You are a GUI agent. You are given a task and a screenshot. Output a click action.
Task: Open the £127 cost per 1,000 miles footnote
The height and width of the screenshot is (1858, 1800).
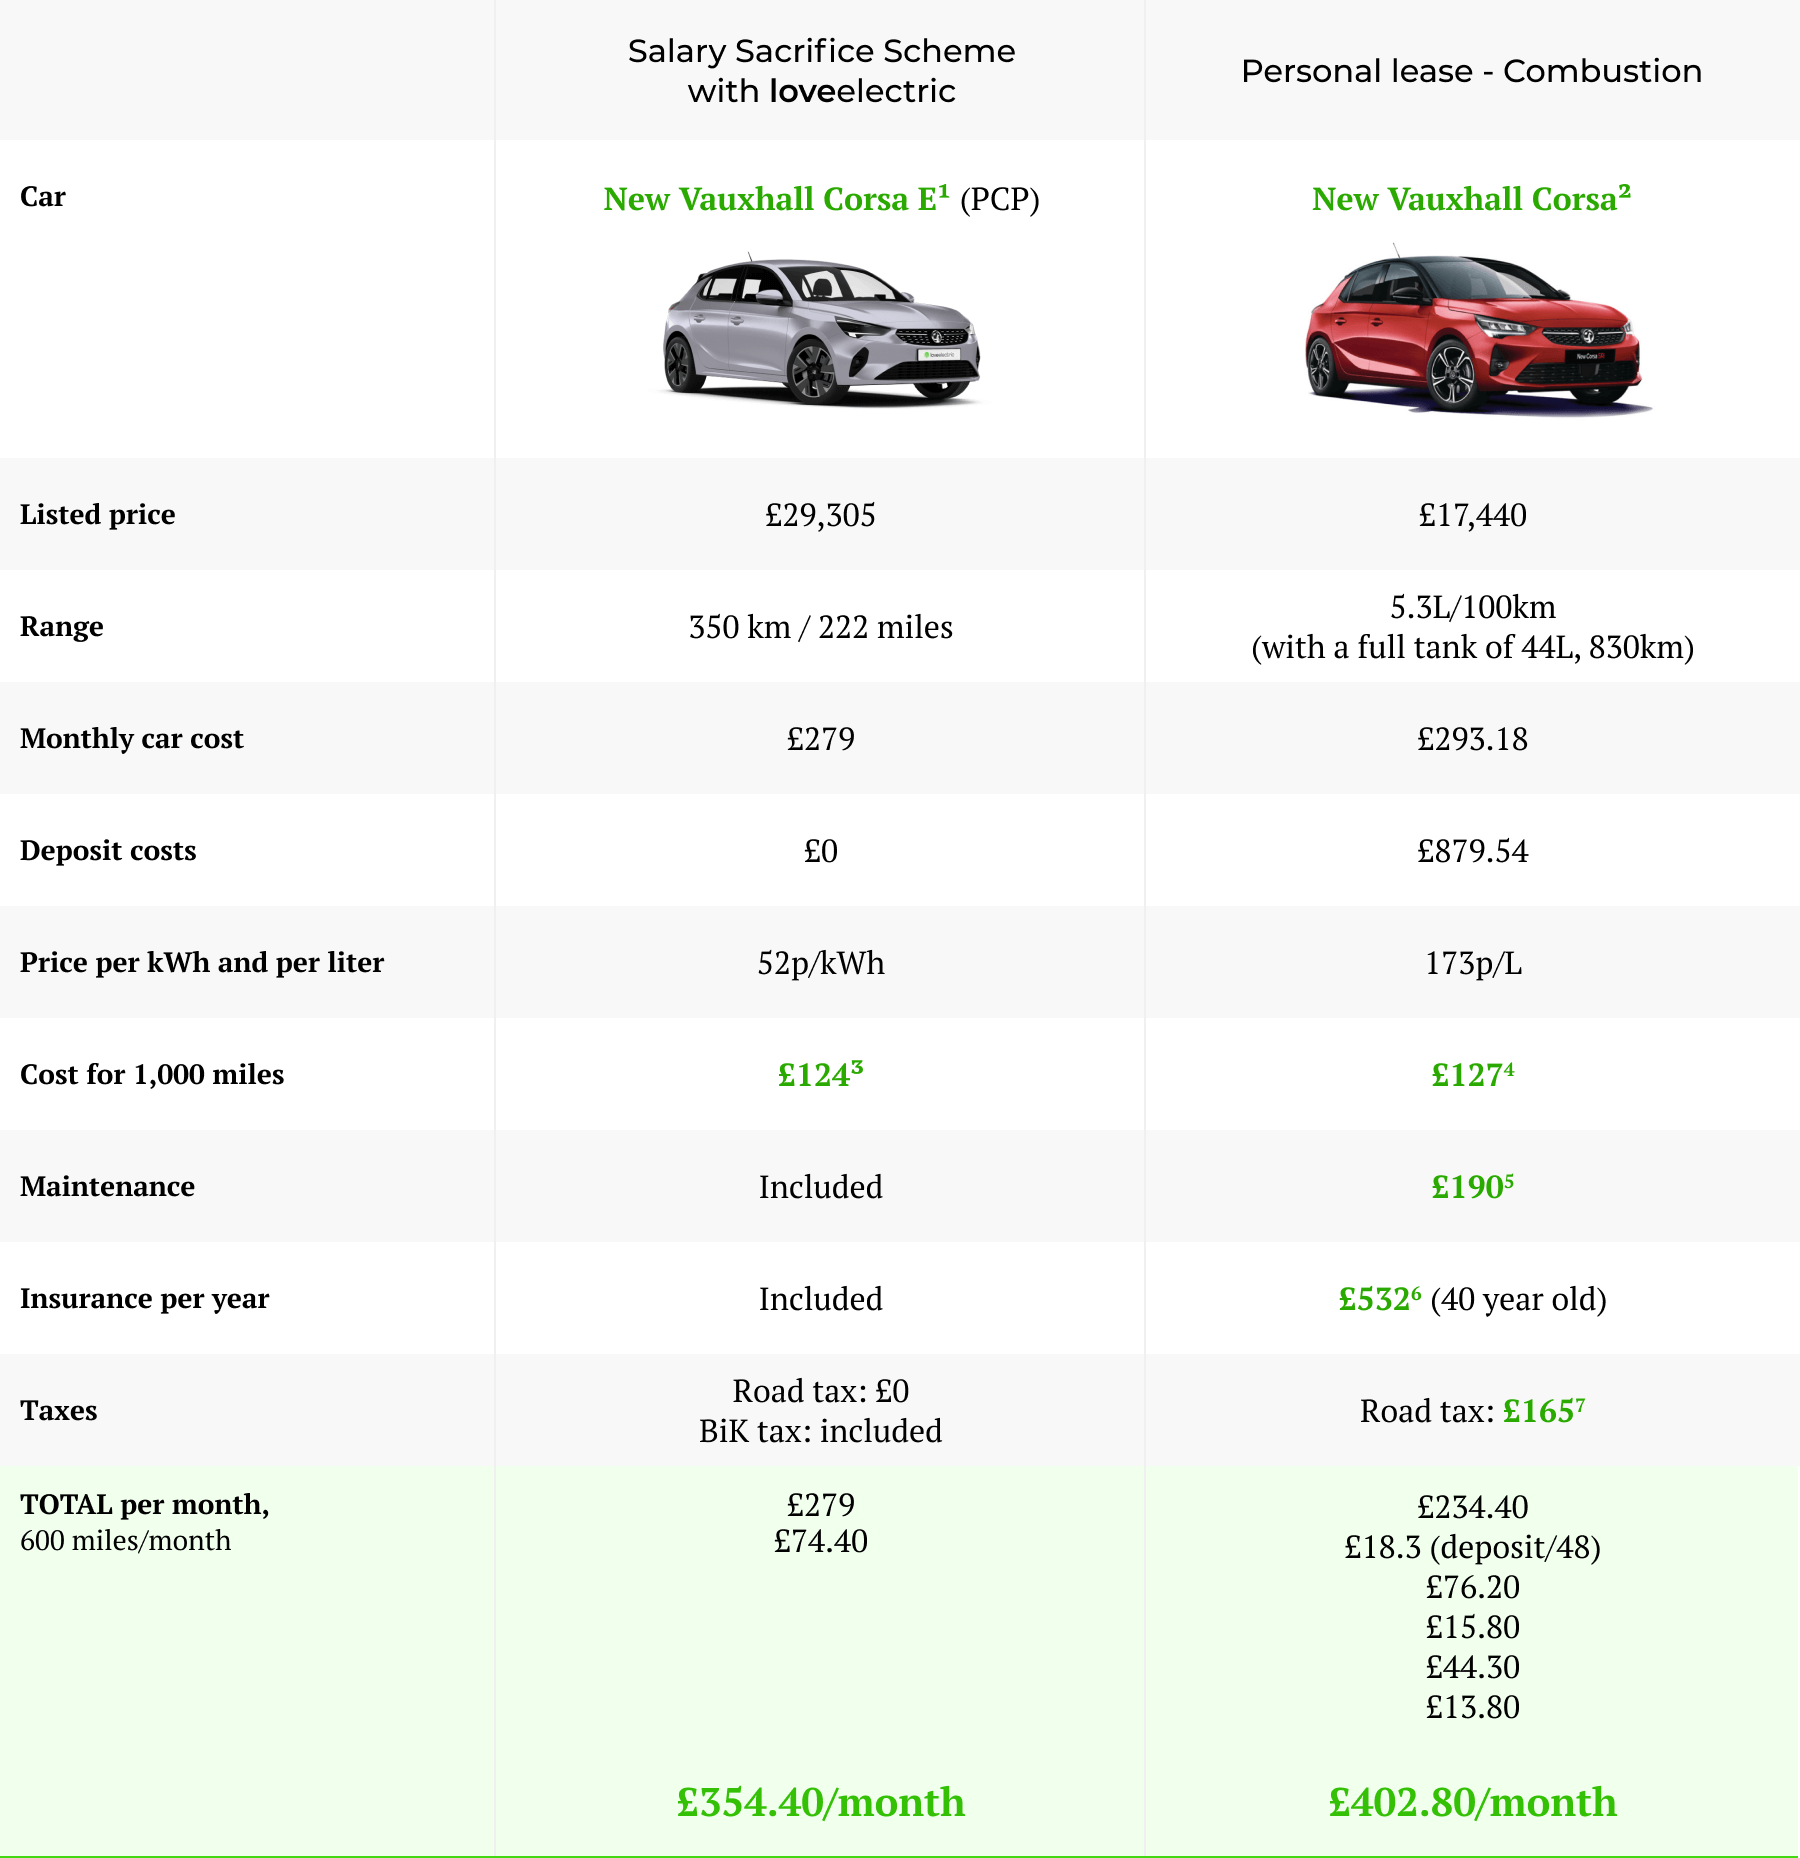[1472, 1075]
